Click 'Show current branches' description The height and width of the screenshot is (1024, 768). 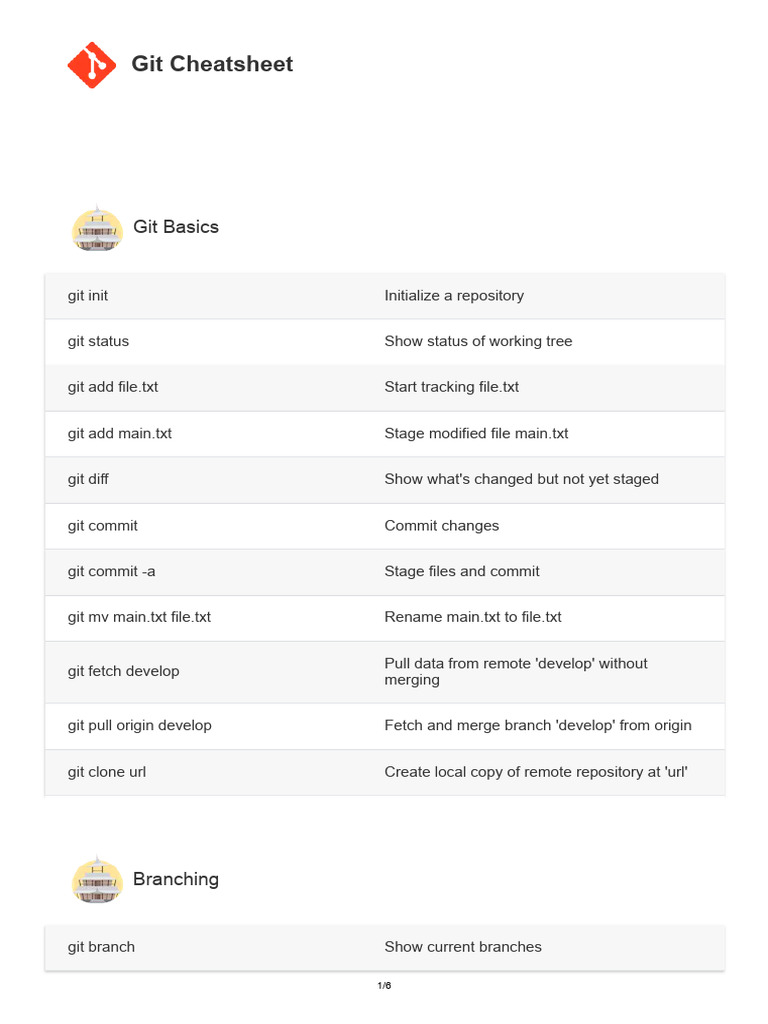[x=462, y=947]
